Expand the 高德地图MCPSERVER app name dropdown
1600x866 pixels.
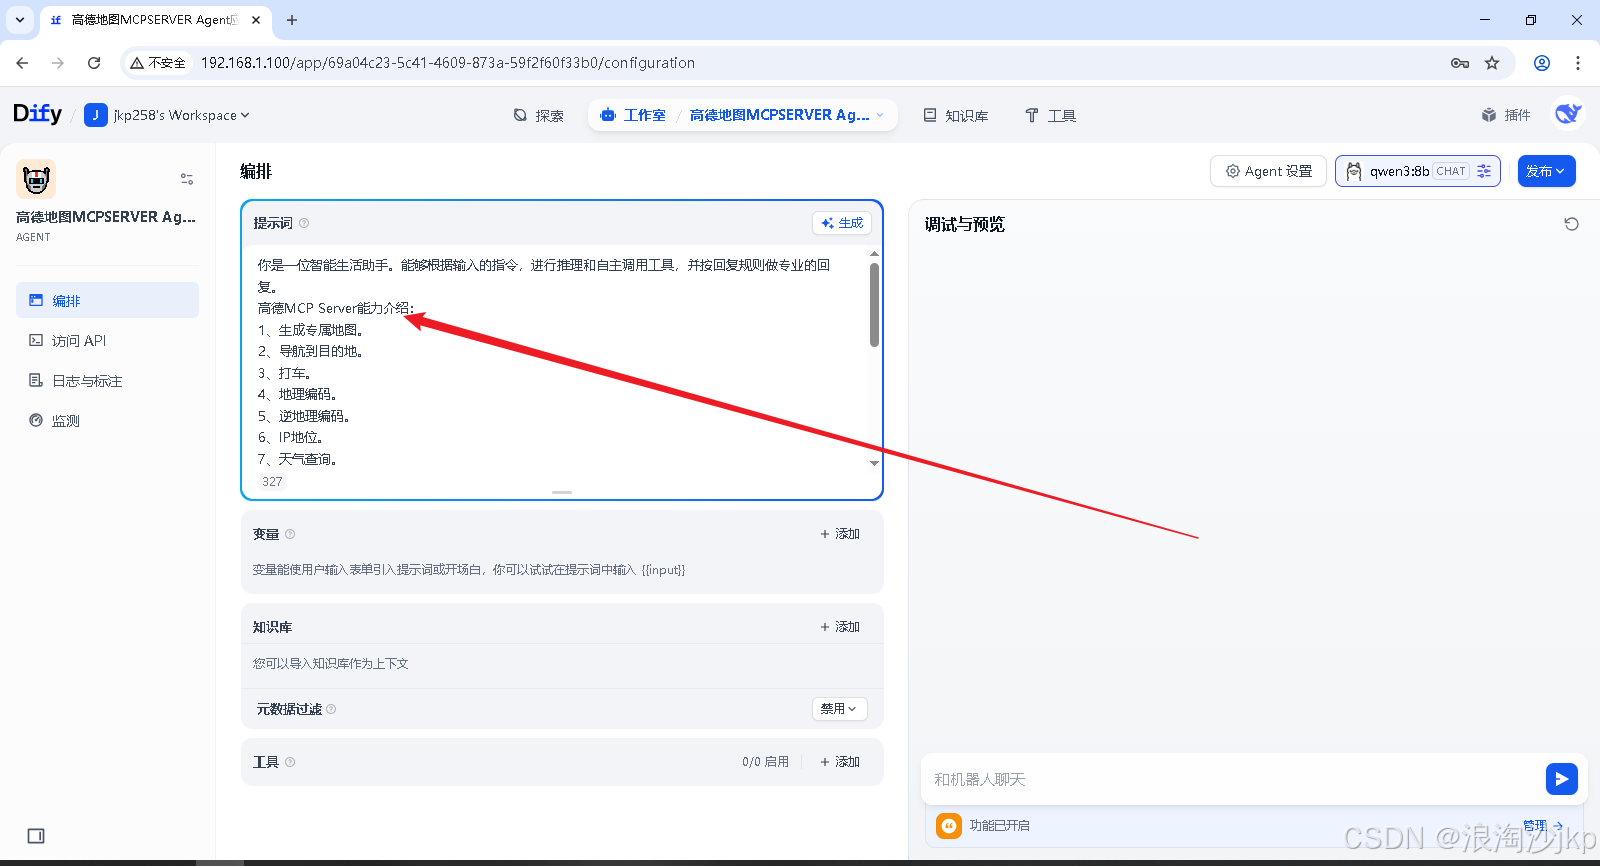pos(787,115)
